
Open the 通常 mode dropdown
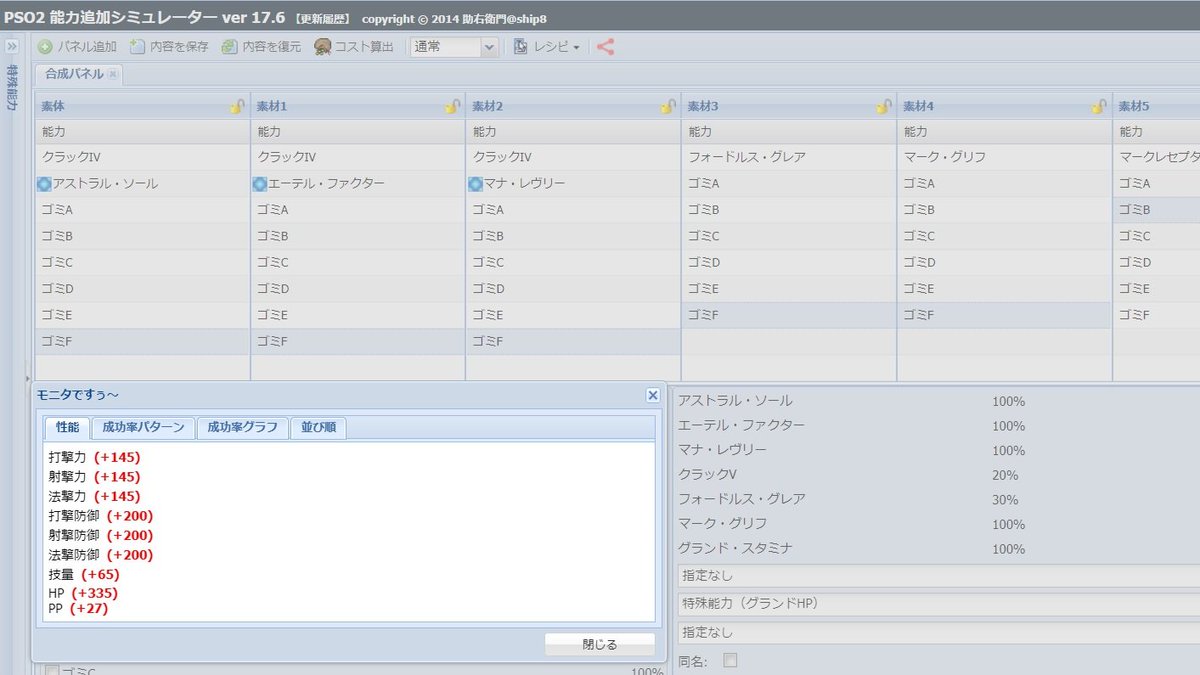(x=489, y=47)
